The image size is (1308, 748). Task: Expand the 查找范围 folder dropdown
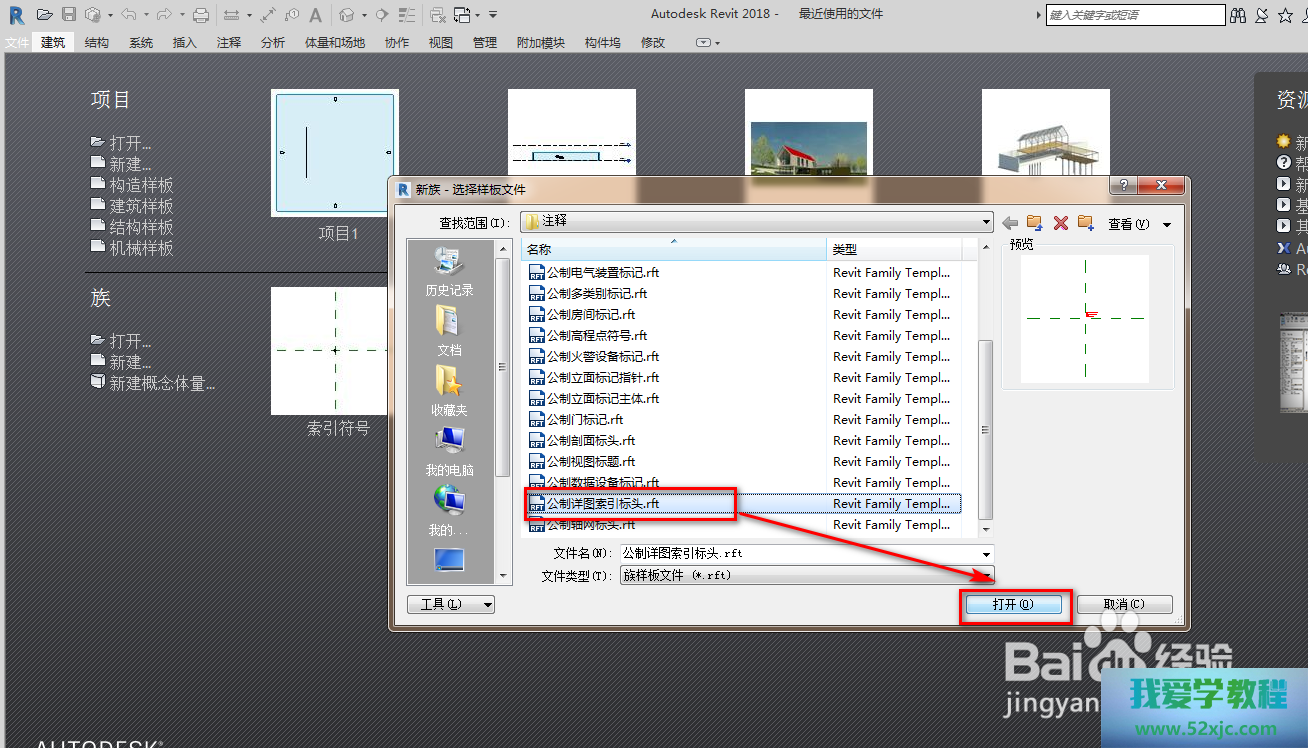coord(986,221)
